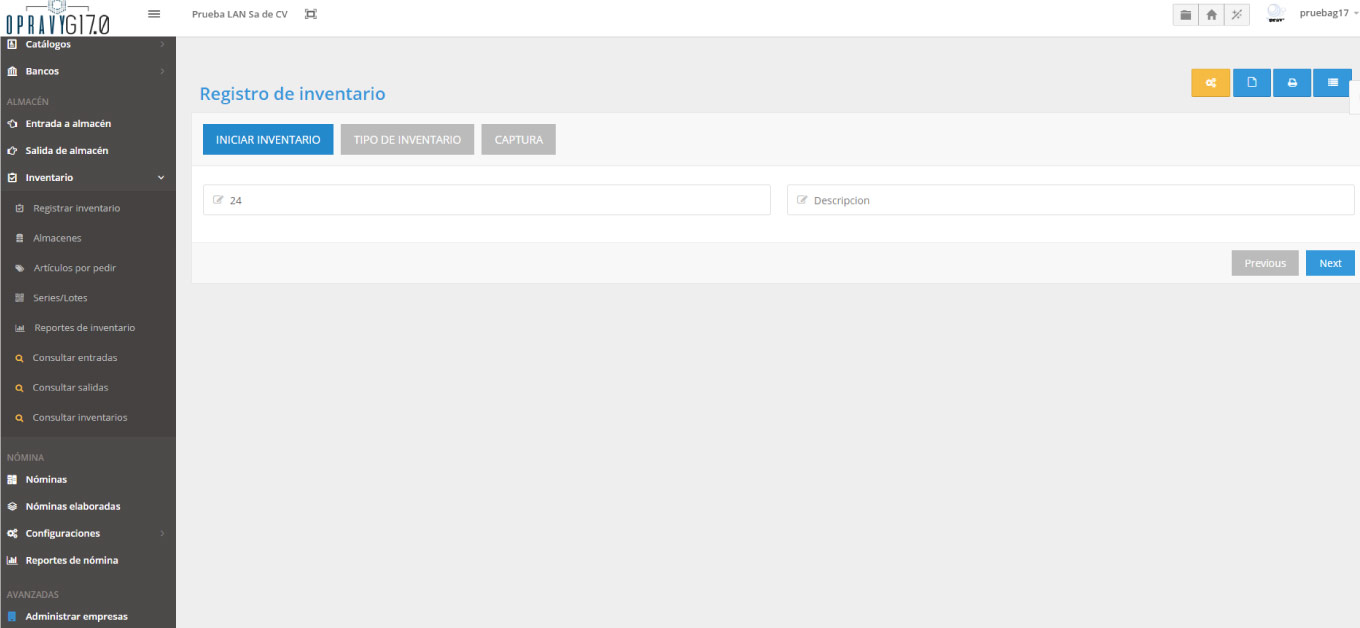Click the blue printer icon button
Screen dimensions: 1360x628
pyautogui.click(x=1292, y=83)
